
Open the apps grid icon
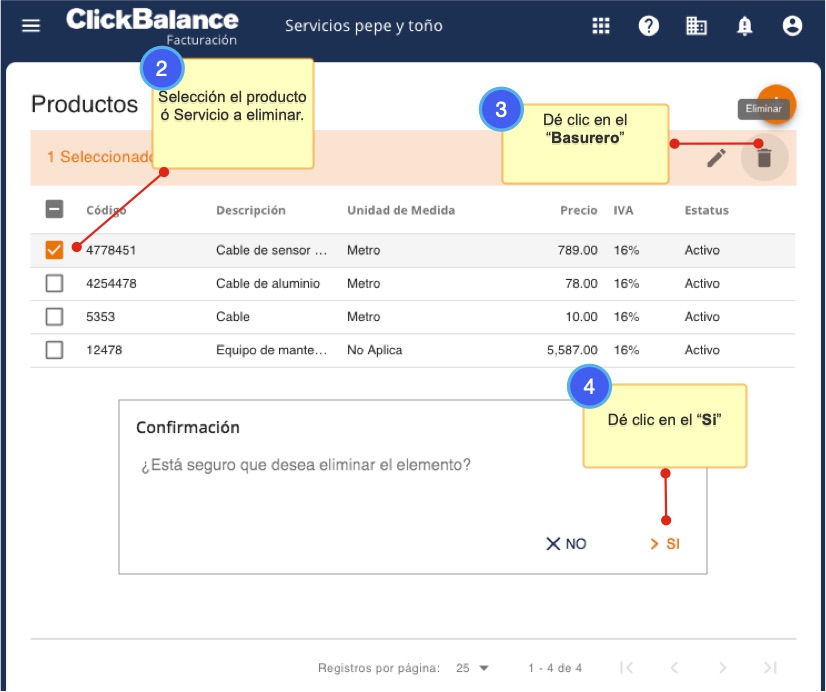point(601,26)
